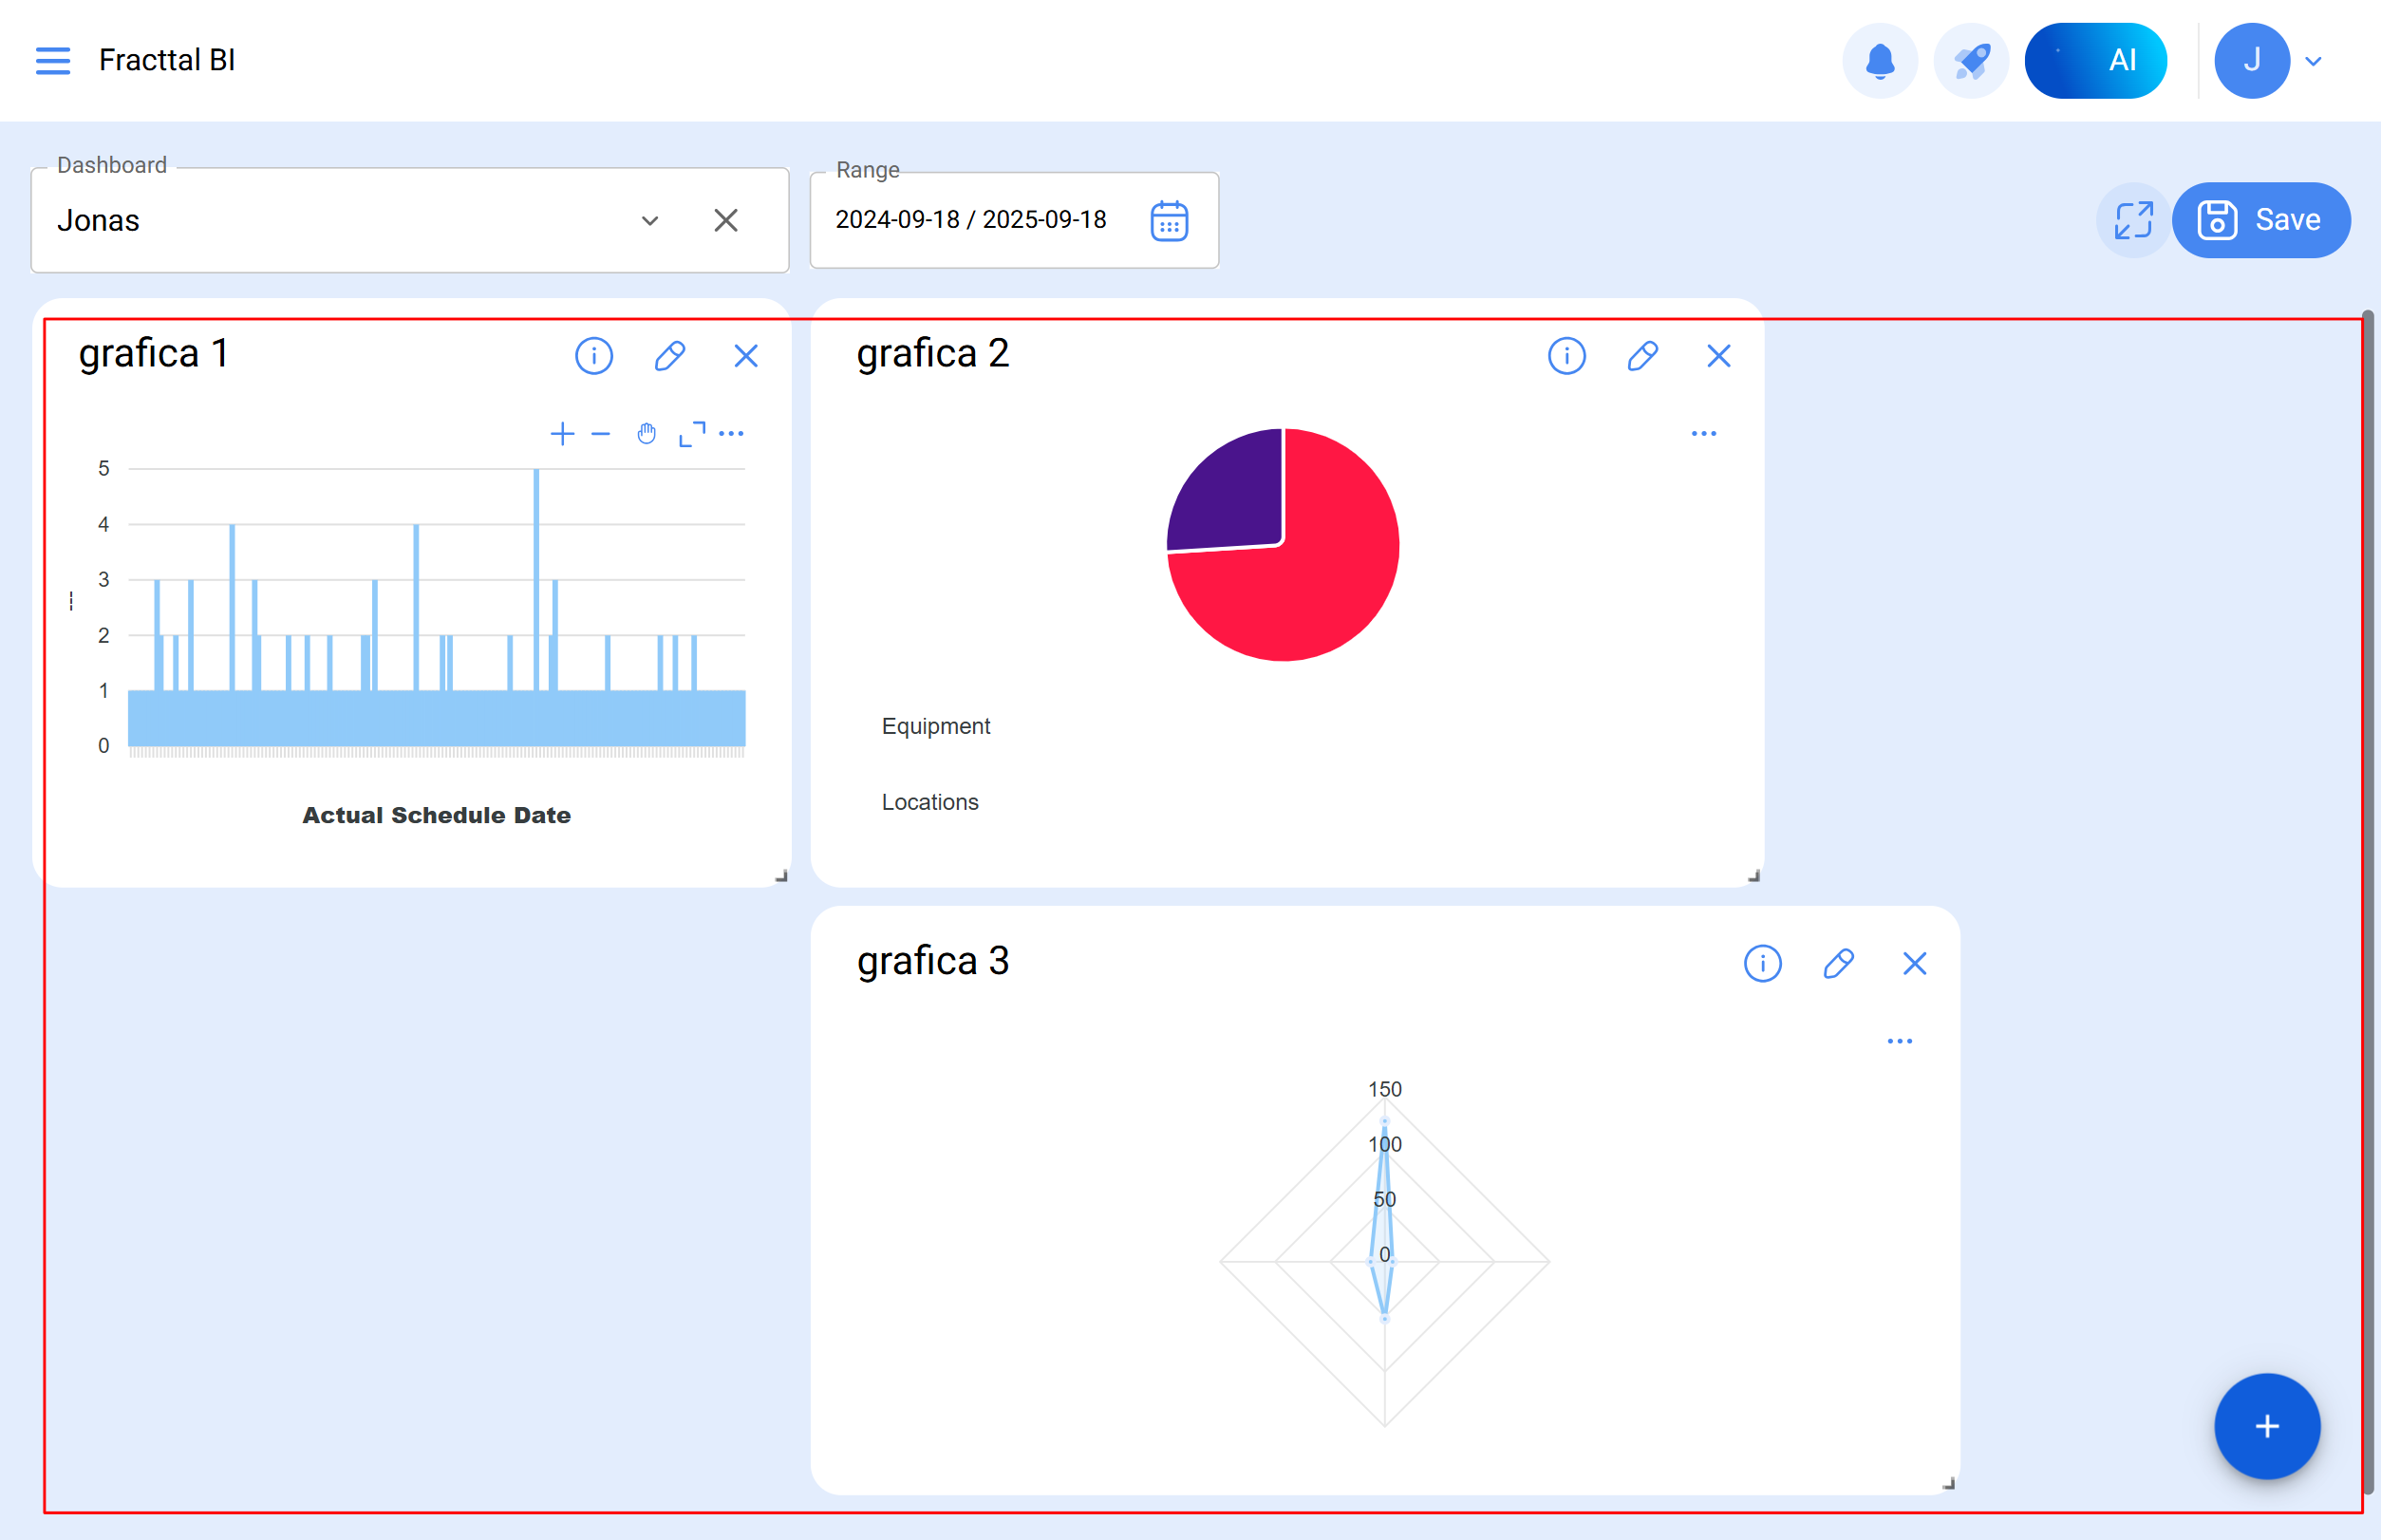The height and width of the screenshot is (1540, 2381).
Task: Zoom in on grafica 1 chart
Action: [562, 434]
